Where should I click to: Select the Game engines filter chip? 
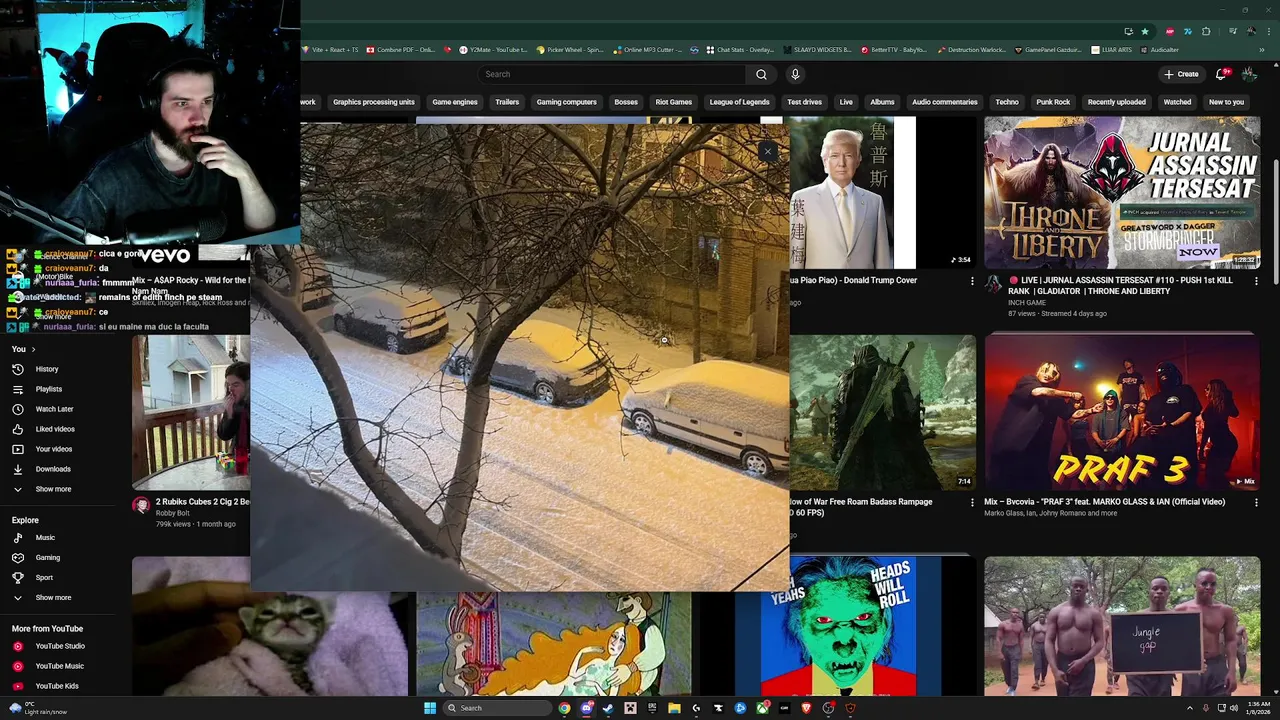(x=455, y=102)
